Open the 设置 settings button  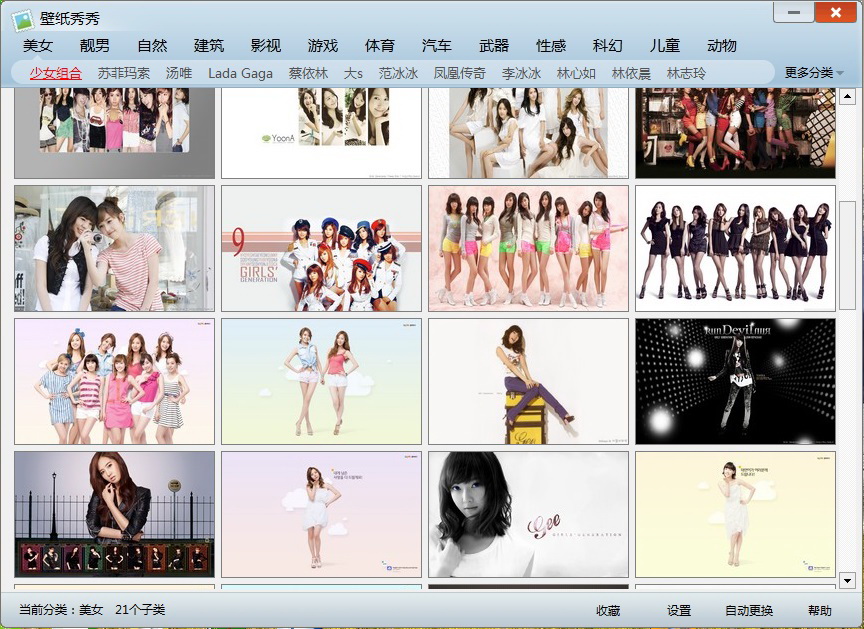(679, 610)
